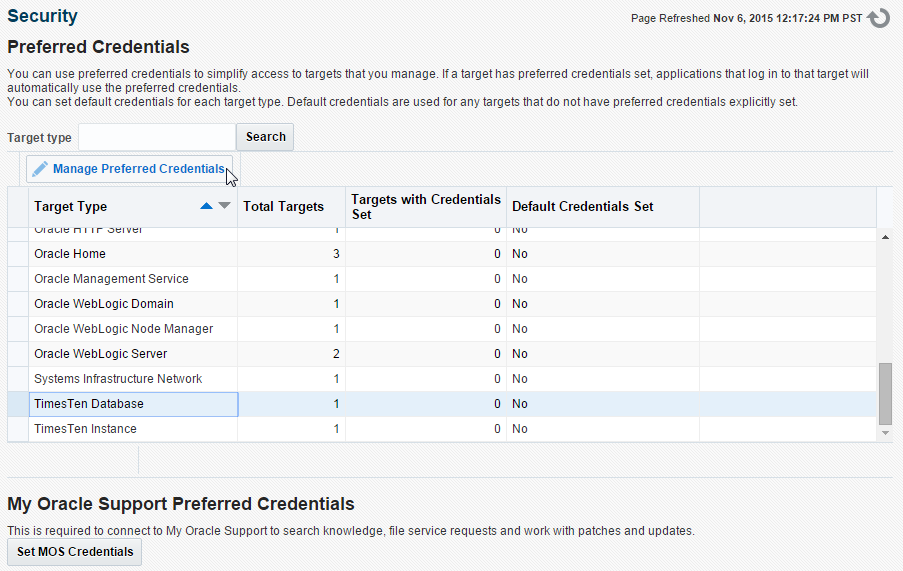903x571 pixels.
Task: Click the pencil icon for Manage Preferred Credentials
Action: click(40, 169)
